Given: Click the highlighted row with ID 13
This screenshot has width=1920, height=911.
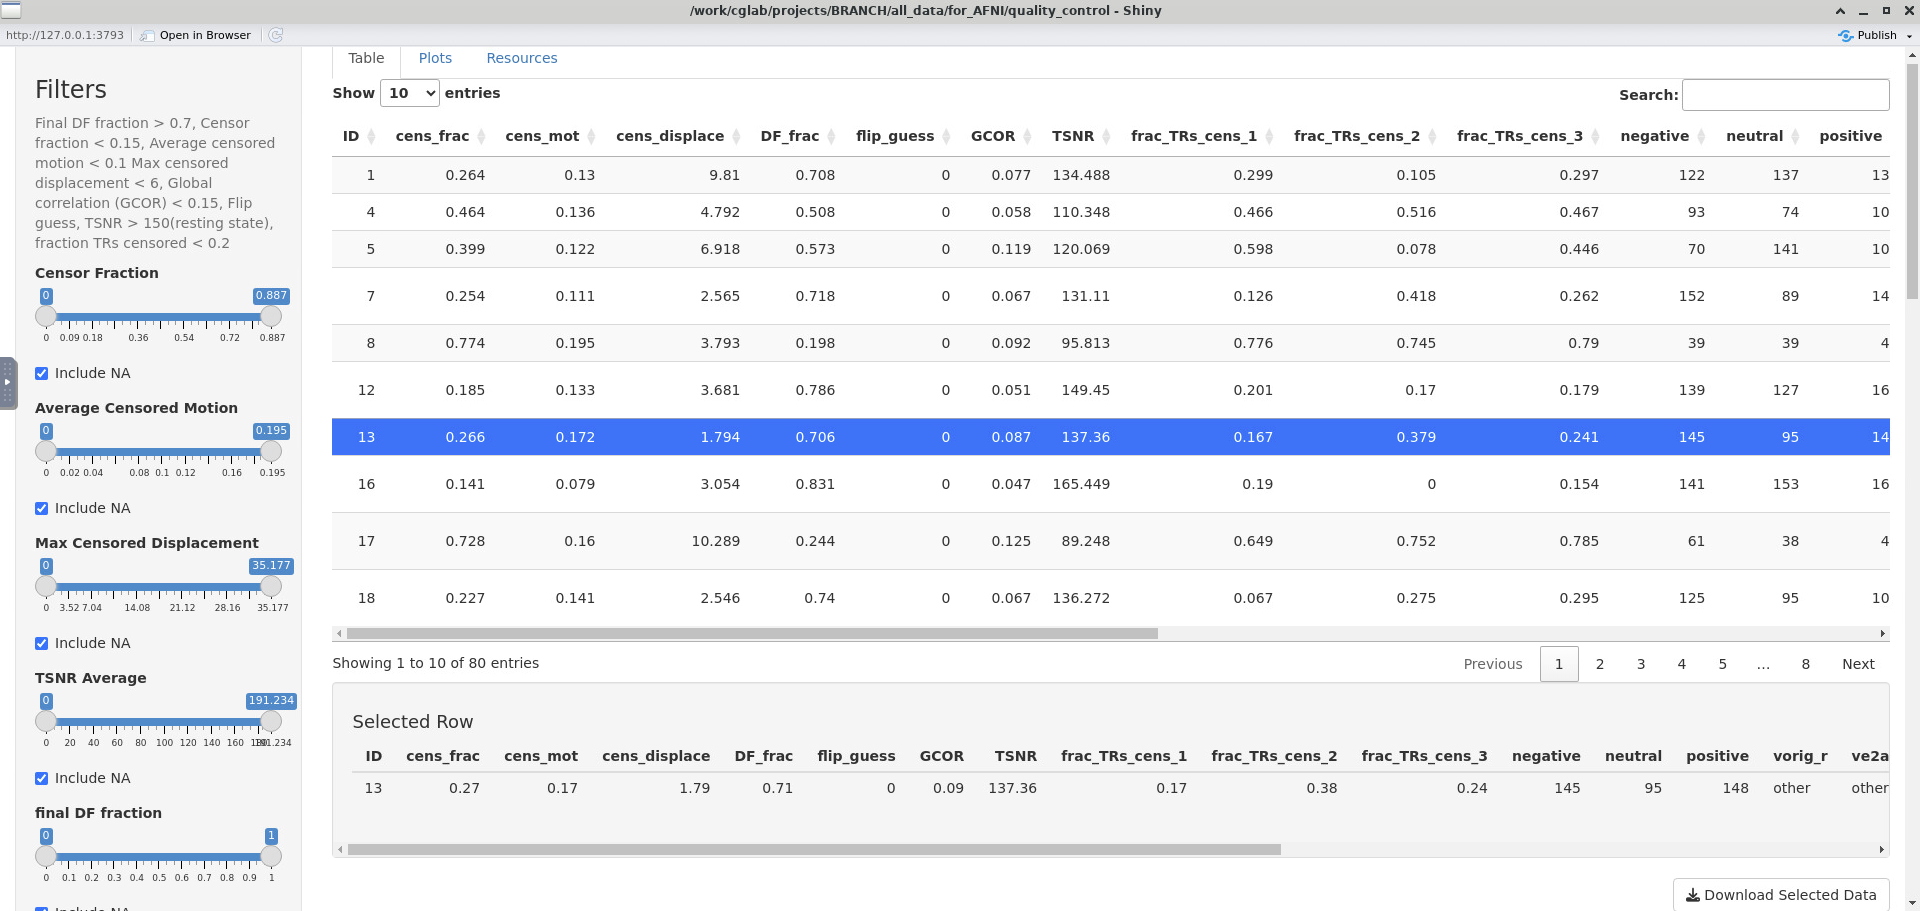Looking at the screenshot, I should click(x=1110, y=437).
